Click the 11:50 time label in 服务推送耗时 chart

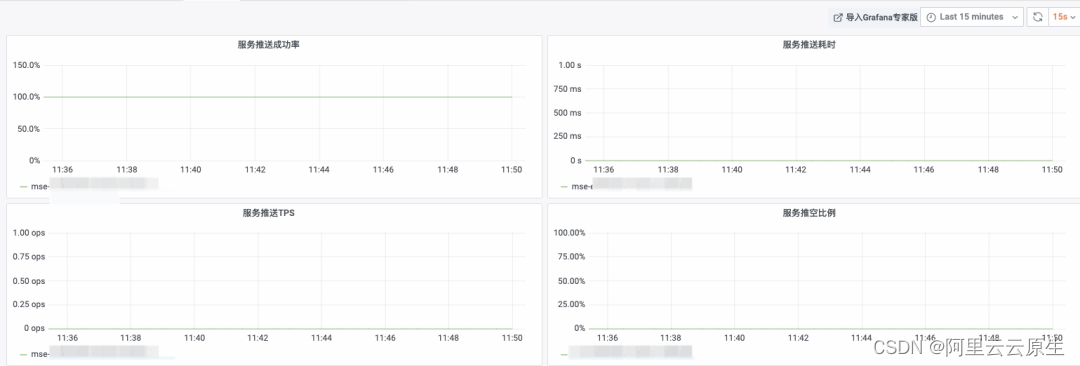(x=1052, y=170)
